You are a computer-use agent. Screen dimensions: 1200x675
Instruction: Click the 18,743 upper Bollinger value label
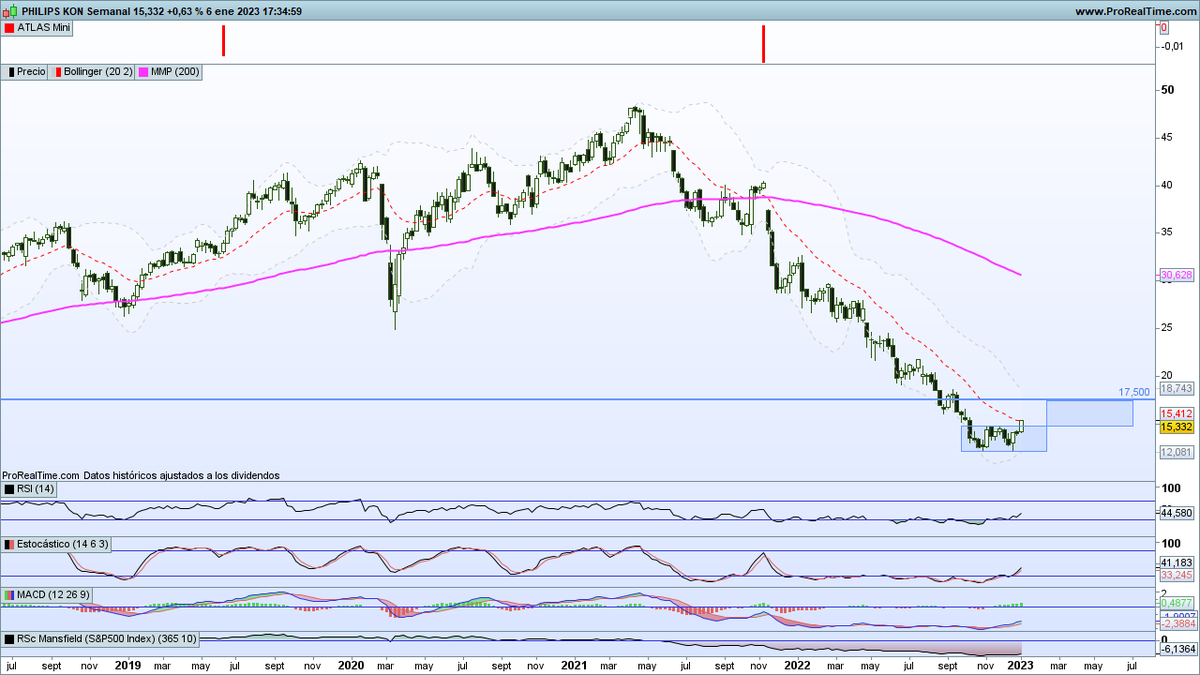(1175, 387)
